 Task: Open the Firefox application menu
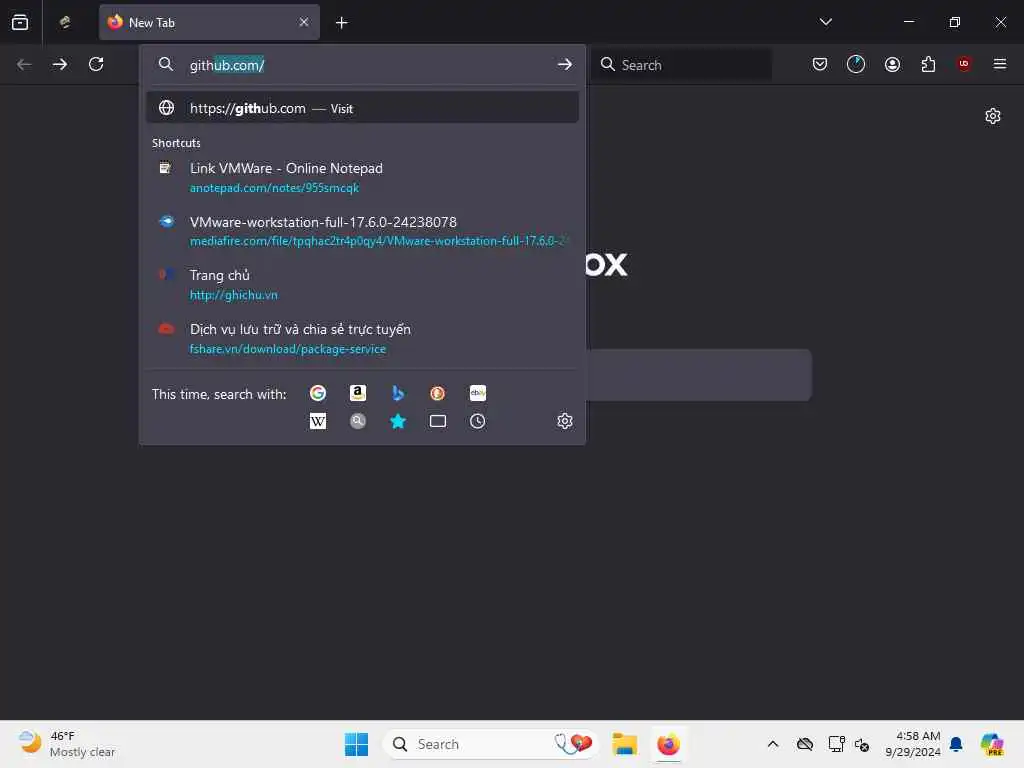coord(1000,64)
